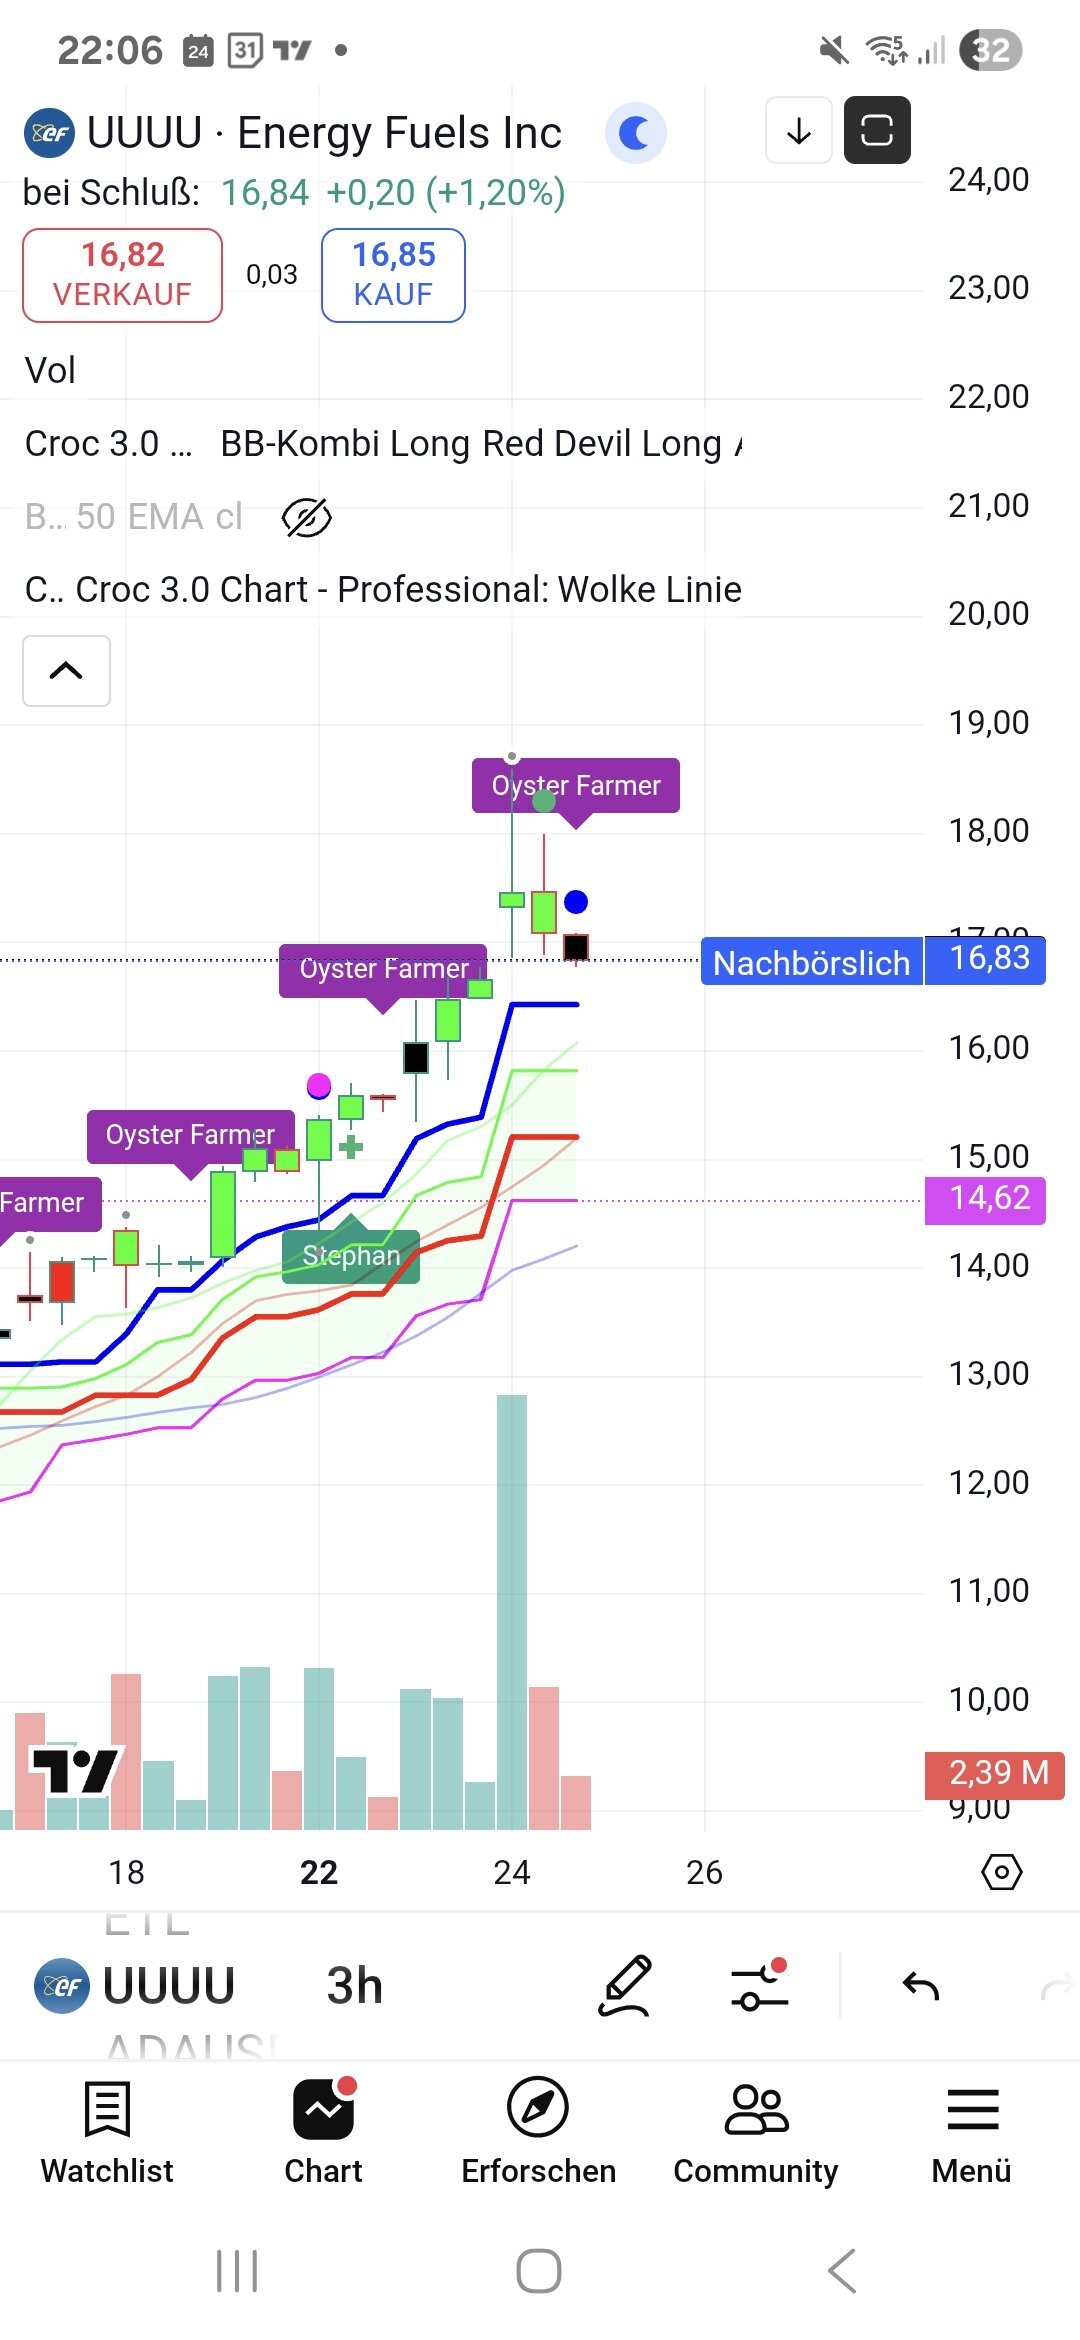Collapse the indicator legend with chevron
The height and width of the screenshot is (2340, 1080).
click(66, 671)
